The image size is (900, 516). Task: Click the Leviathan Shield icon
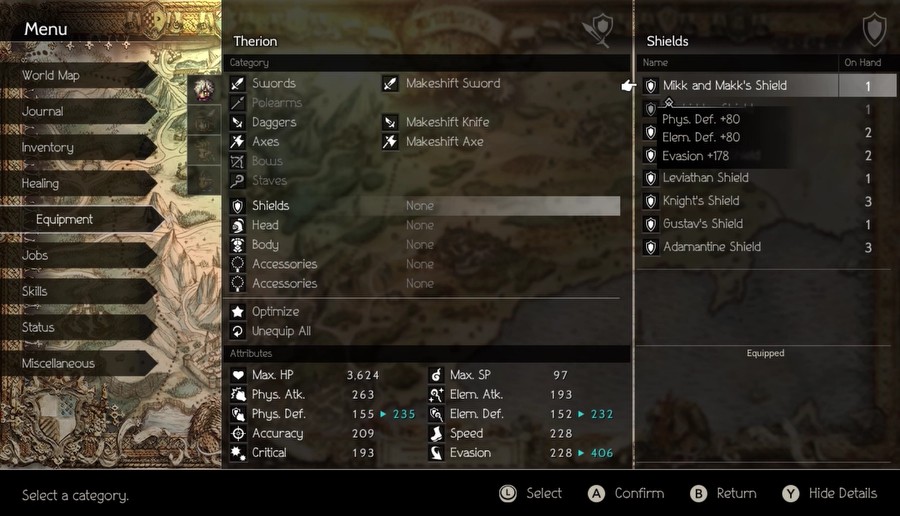(x=650, y=179)
